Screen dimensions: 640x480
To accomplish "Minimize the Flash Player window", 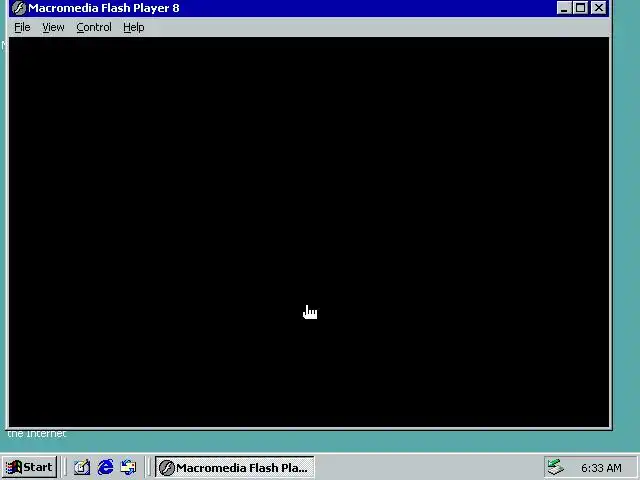I will click(x=563, y=8).
